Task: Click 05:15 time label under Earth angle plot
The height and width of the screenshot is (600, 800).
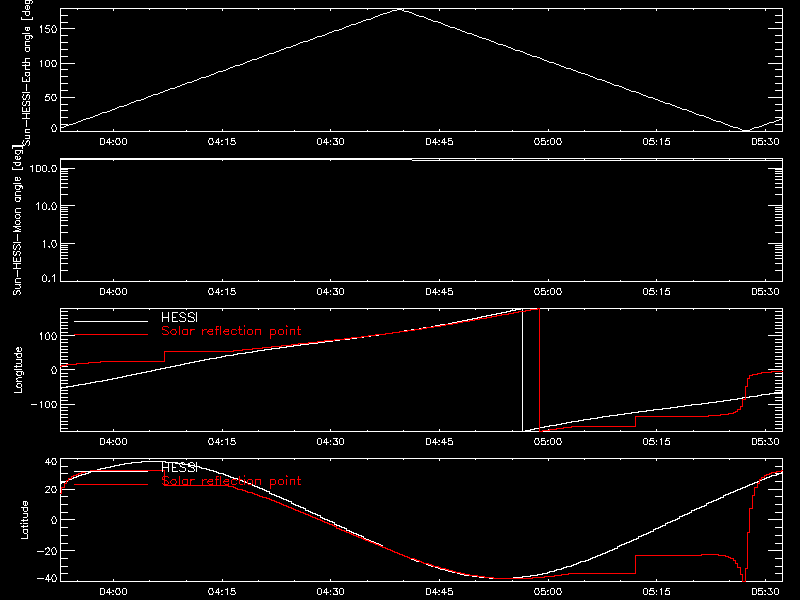Action: click(x=657, y=142)
